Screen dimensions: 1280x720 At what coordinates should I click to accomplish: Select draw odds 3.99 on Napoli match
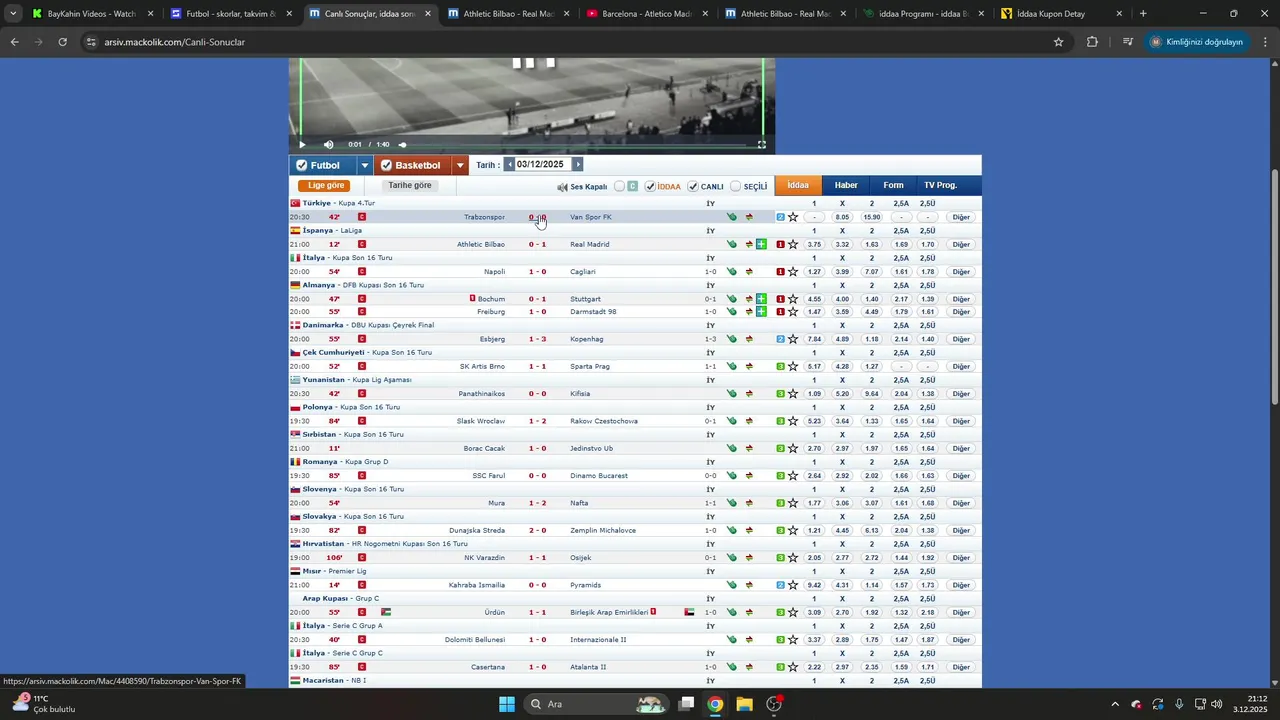coord(842,271)
